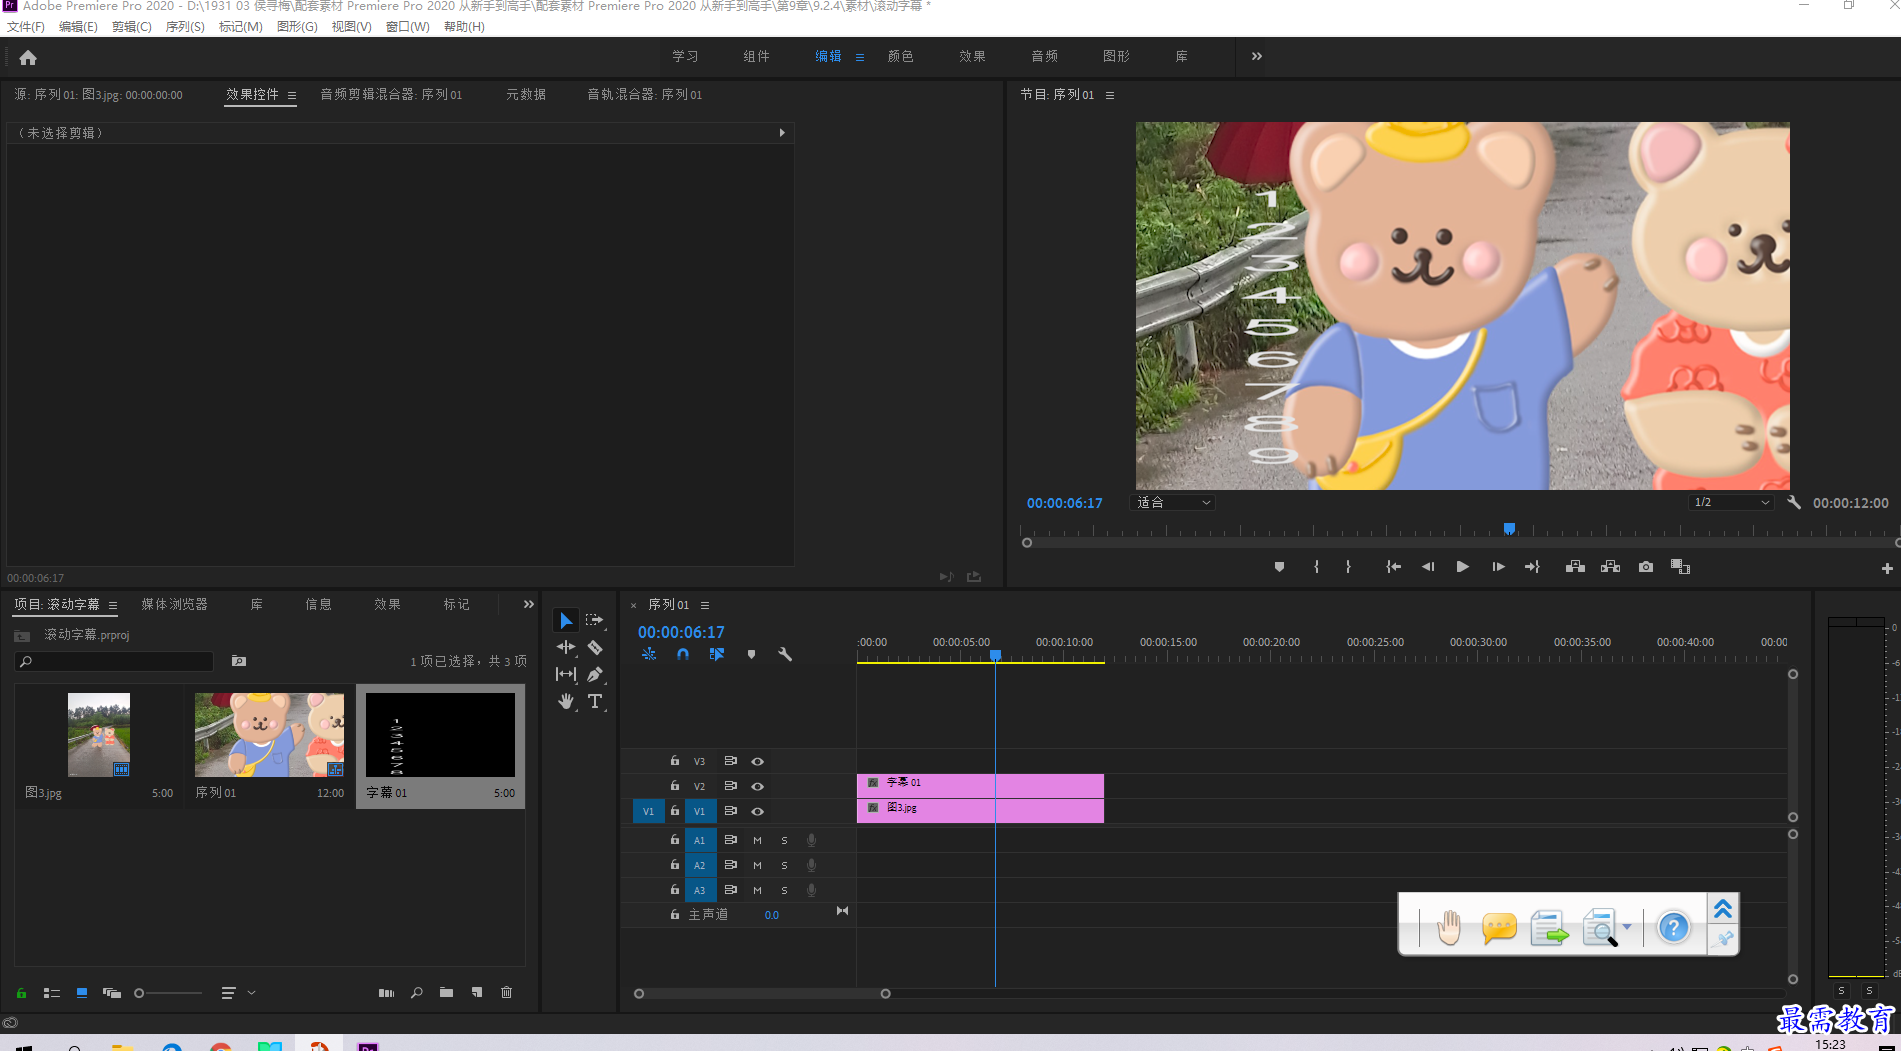
Task: Open the 文件(F) menu
Action: point(26,27)
